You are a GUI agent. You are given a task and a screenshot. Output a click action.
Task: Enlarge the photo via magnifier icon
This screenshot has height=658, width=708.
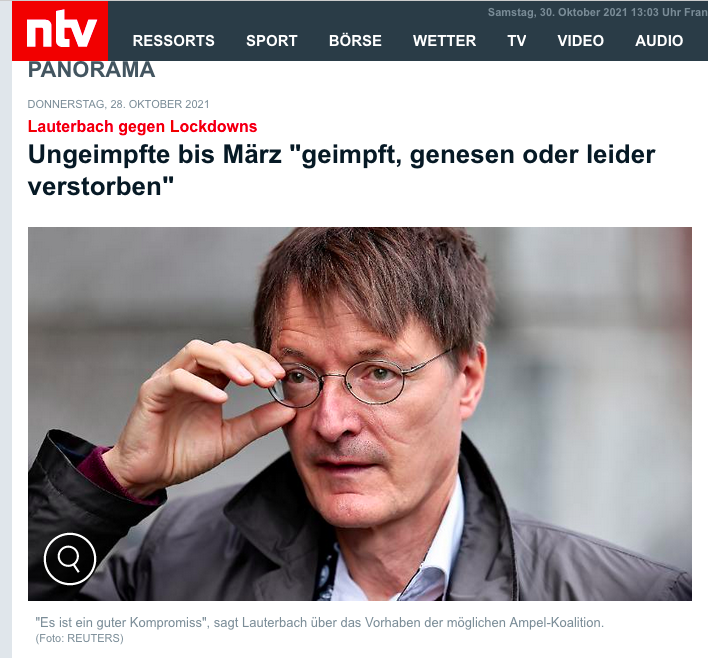tap(70, 559)
